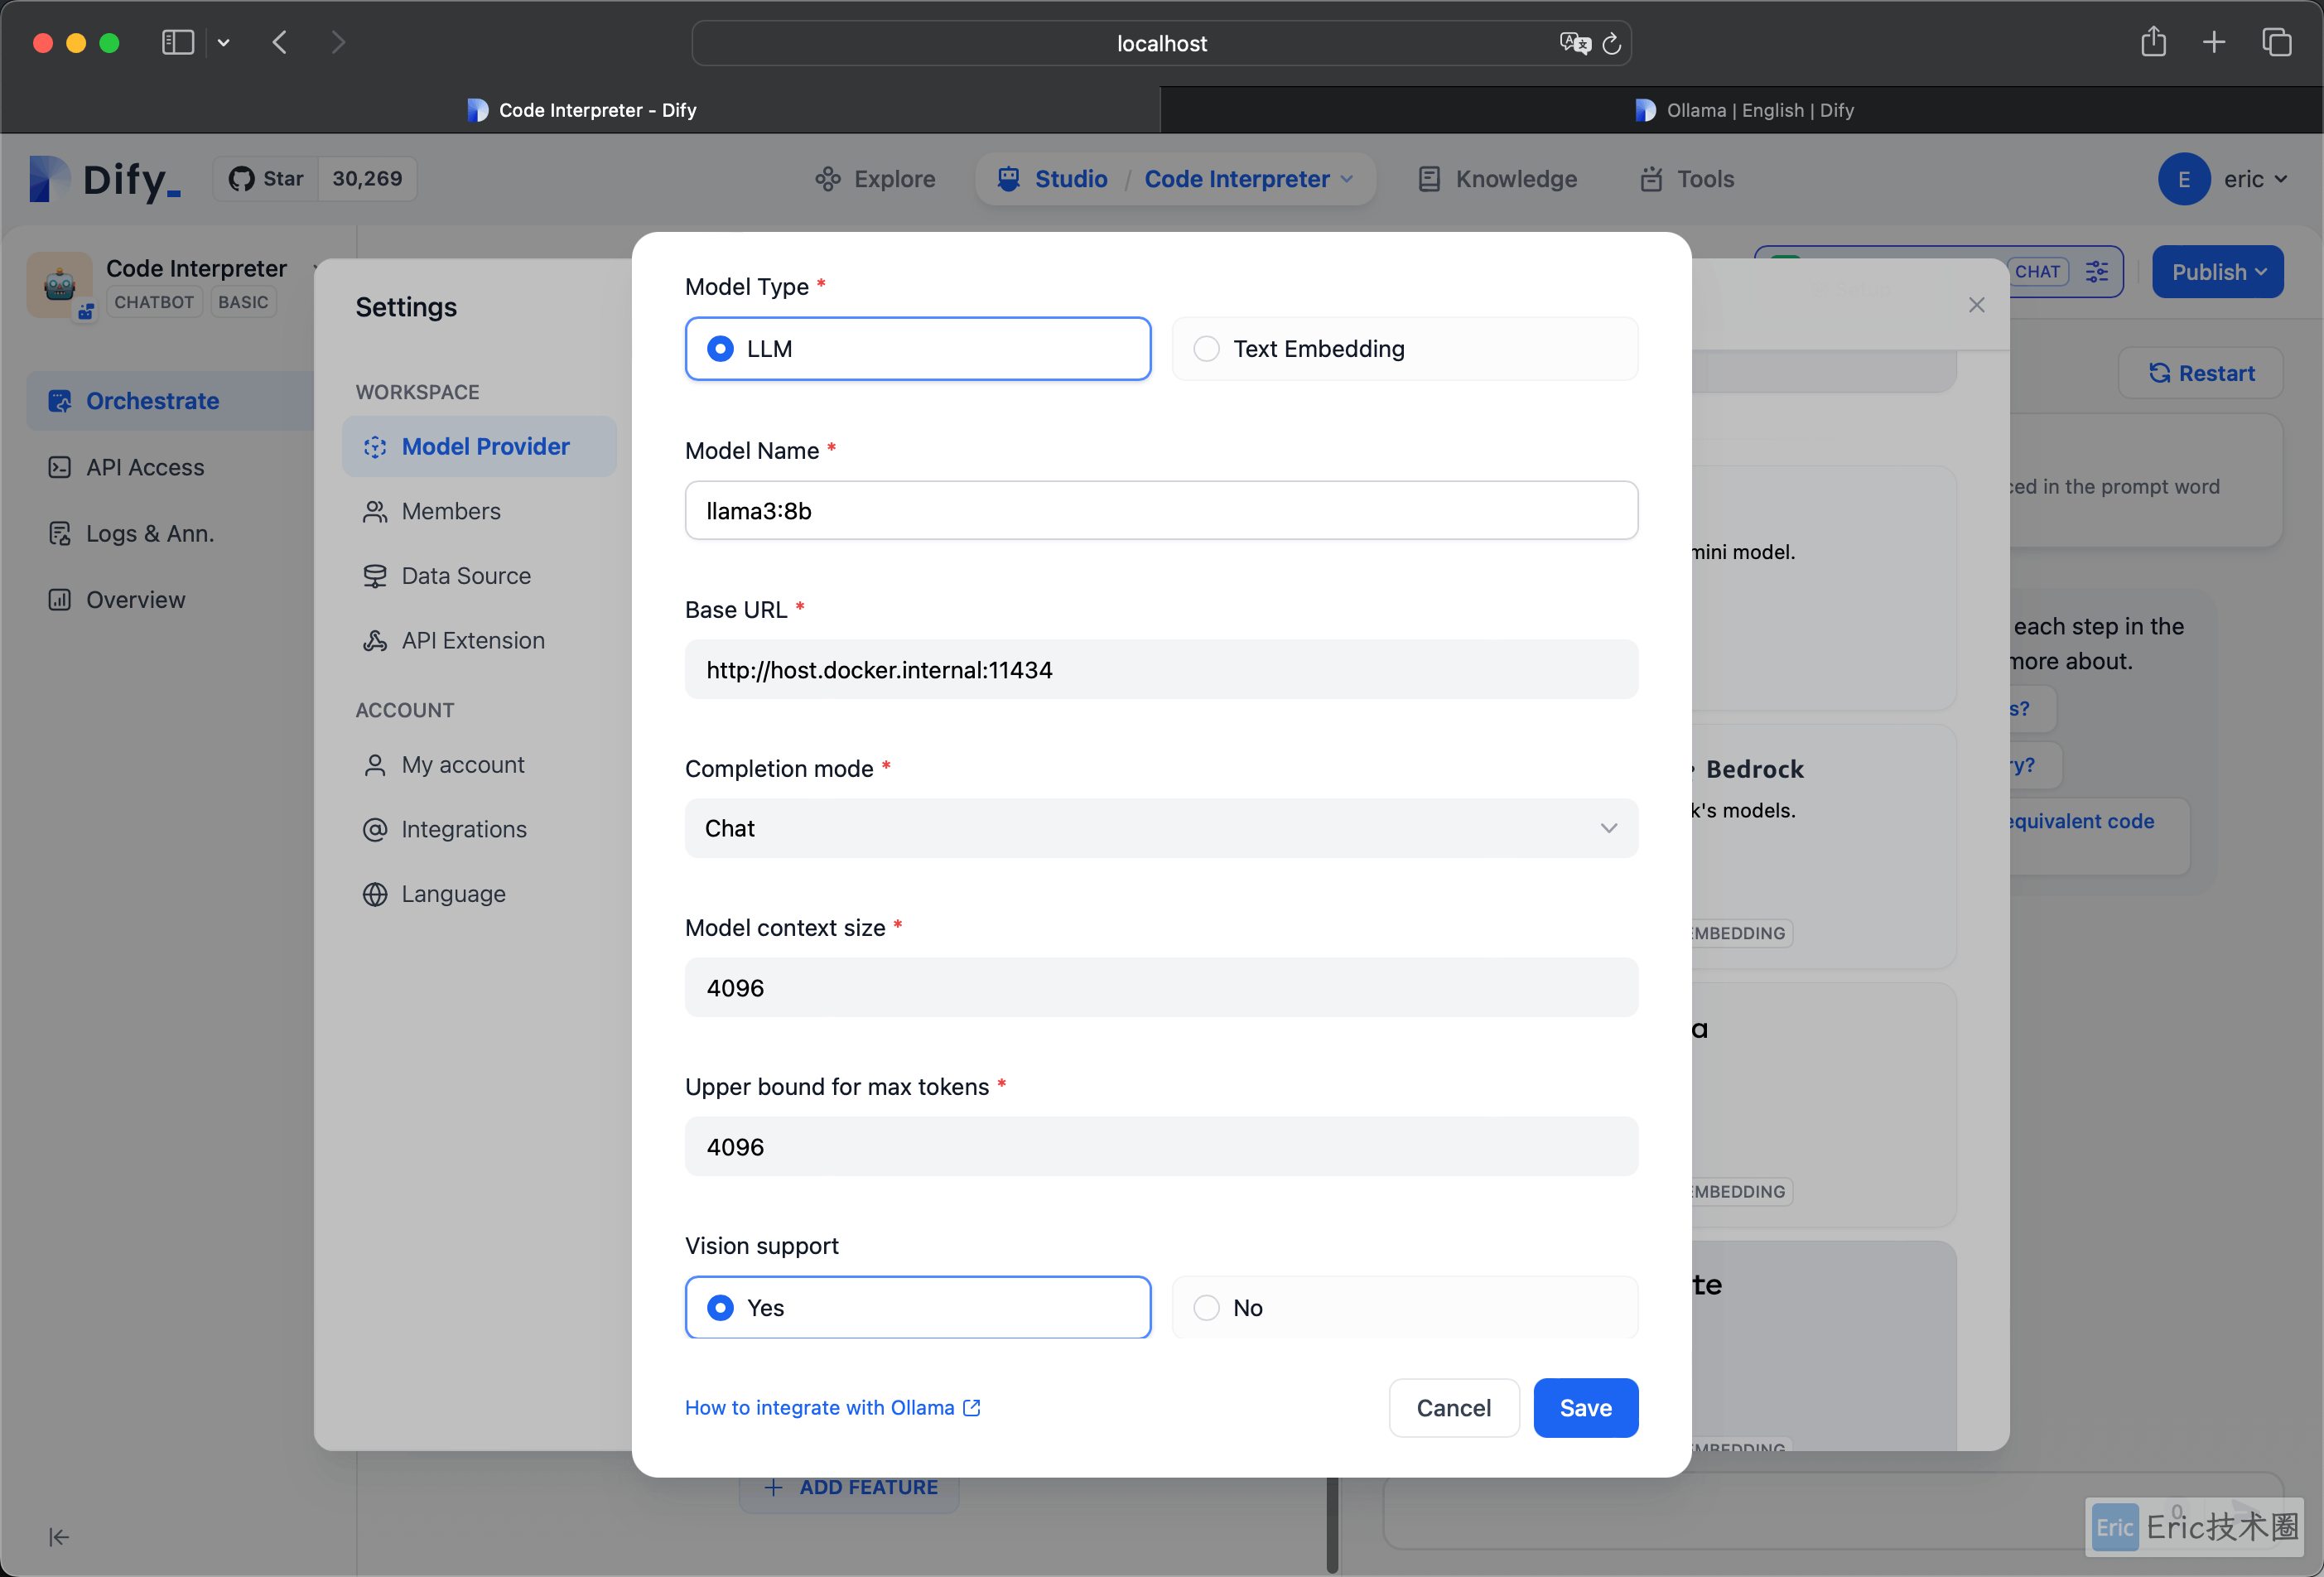2324x1577 pixels.
Task: Go back in Safari
Action: point(281,42)
